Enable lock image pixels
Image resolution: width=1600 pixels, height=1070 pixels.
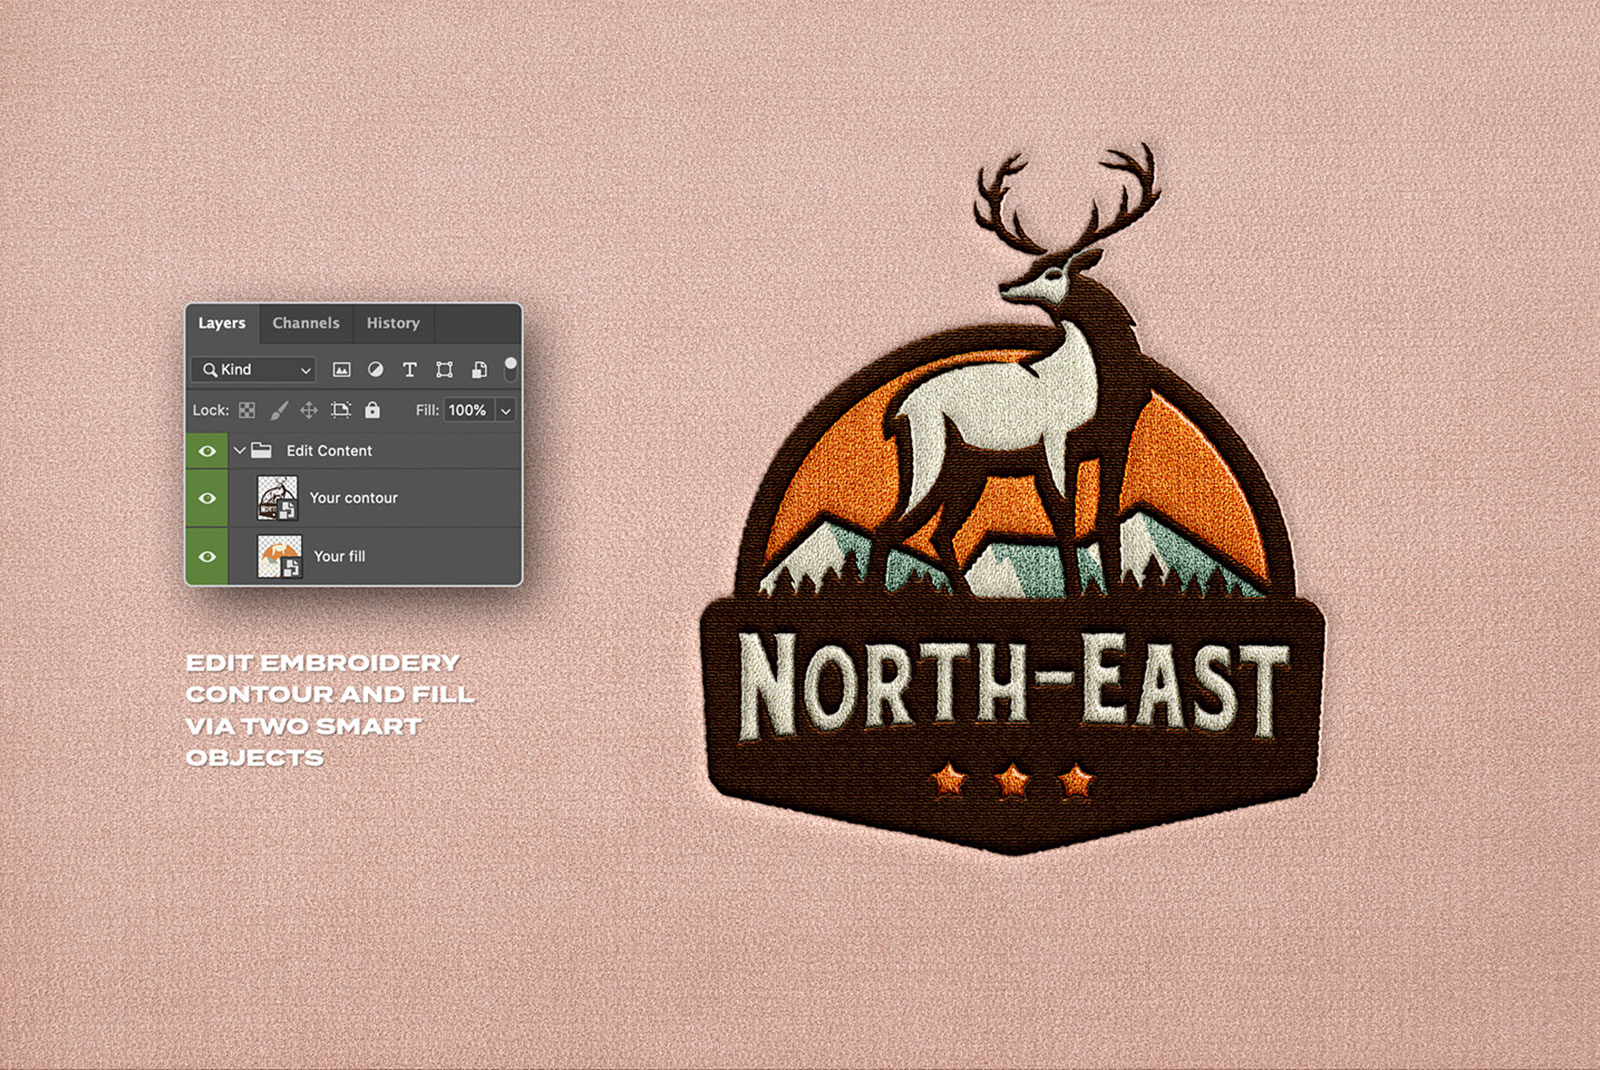coord(280,410)
